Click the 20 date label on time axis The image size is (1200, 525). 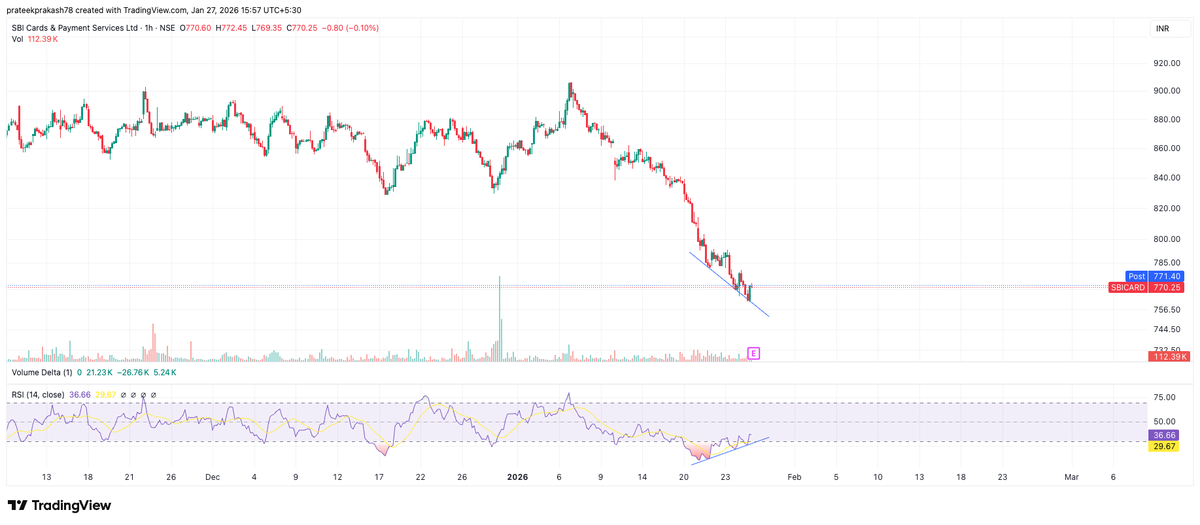(x=684, y=478)
